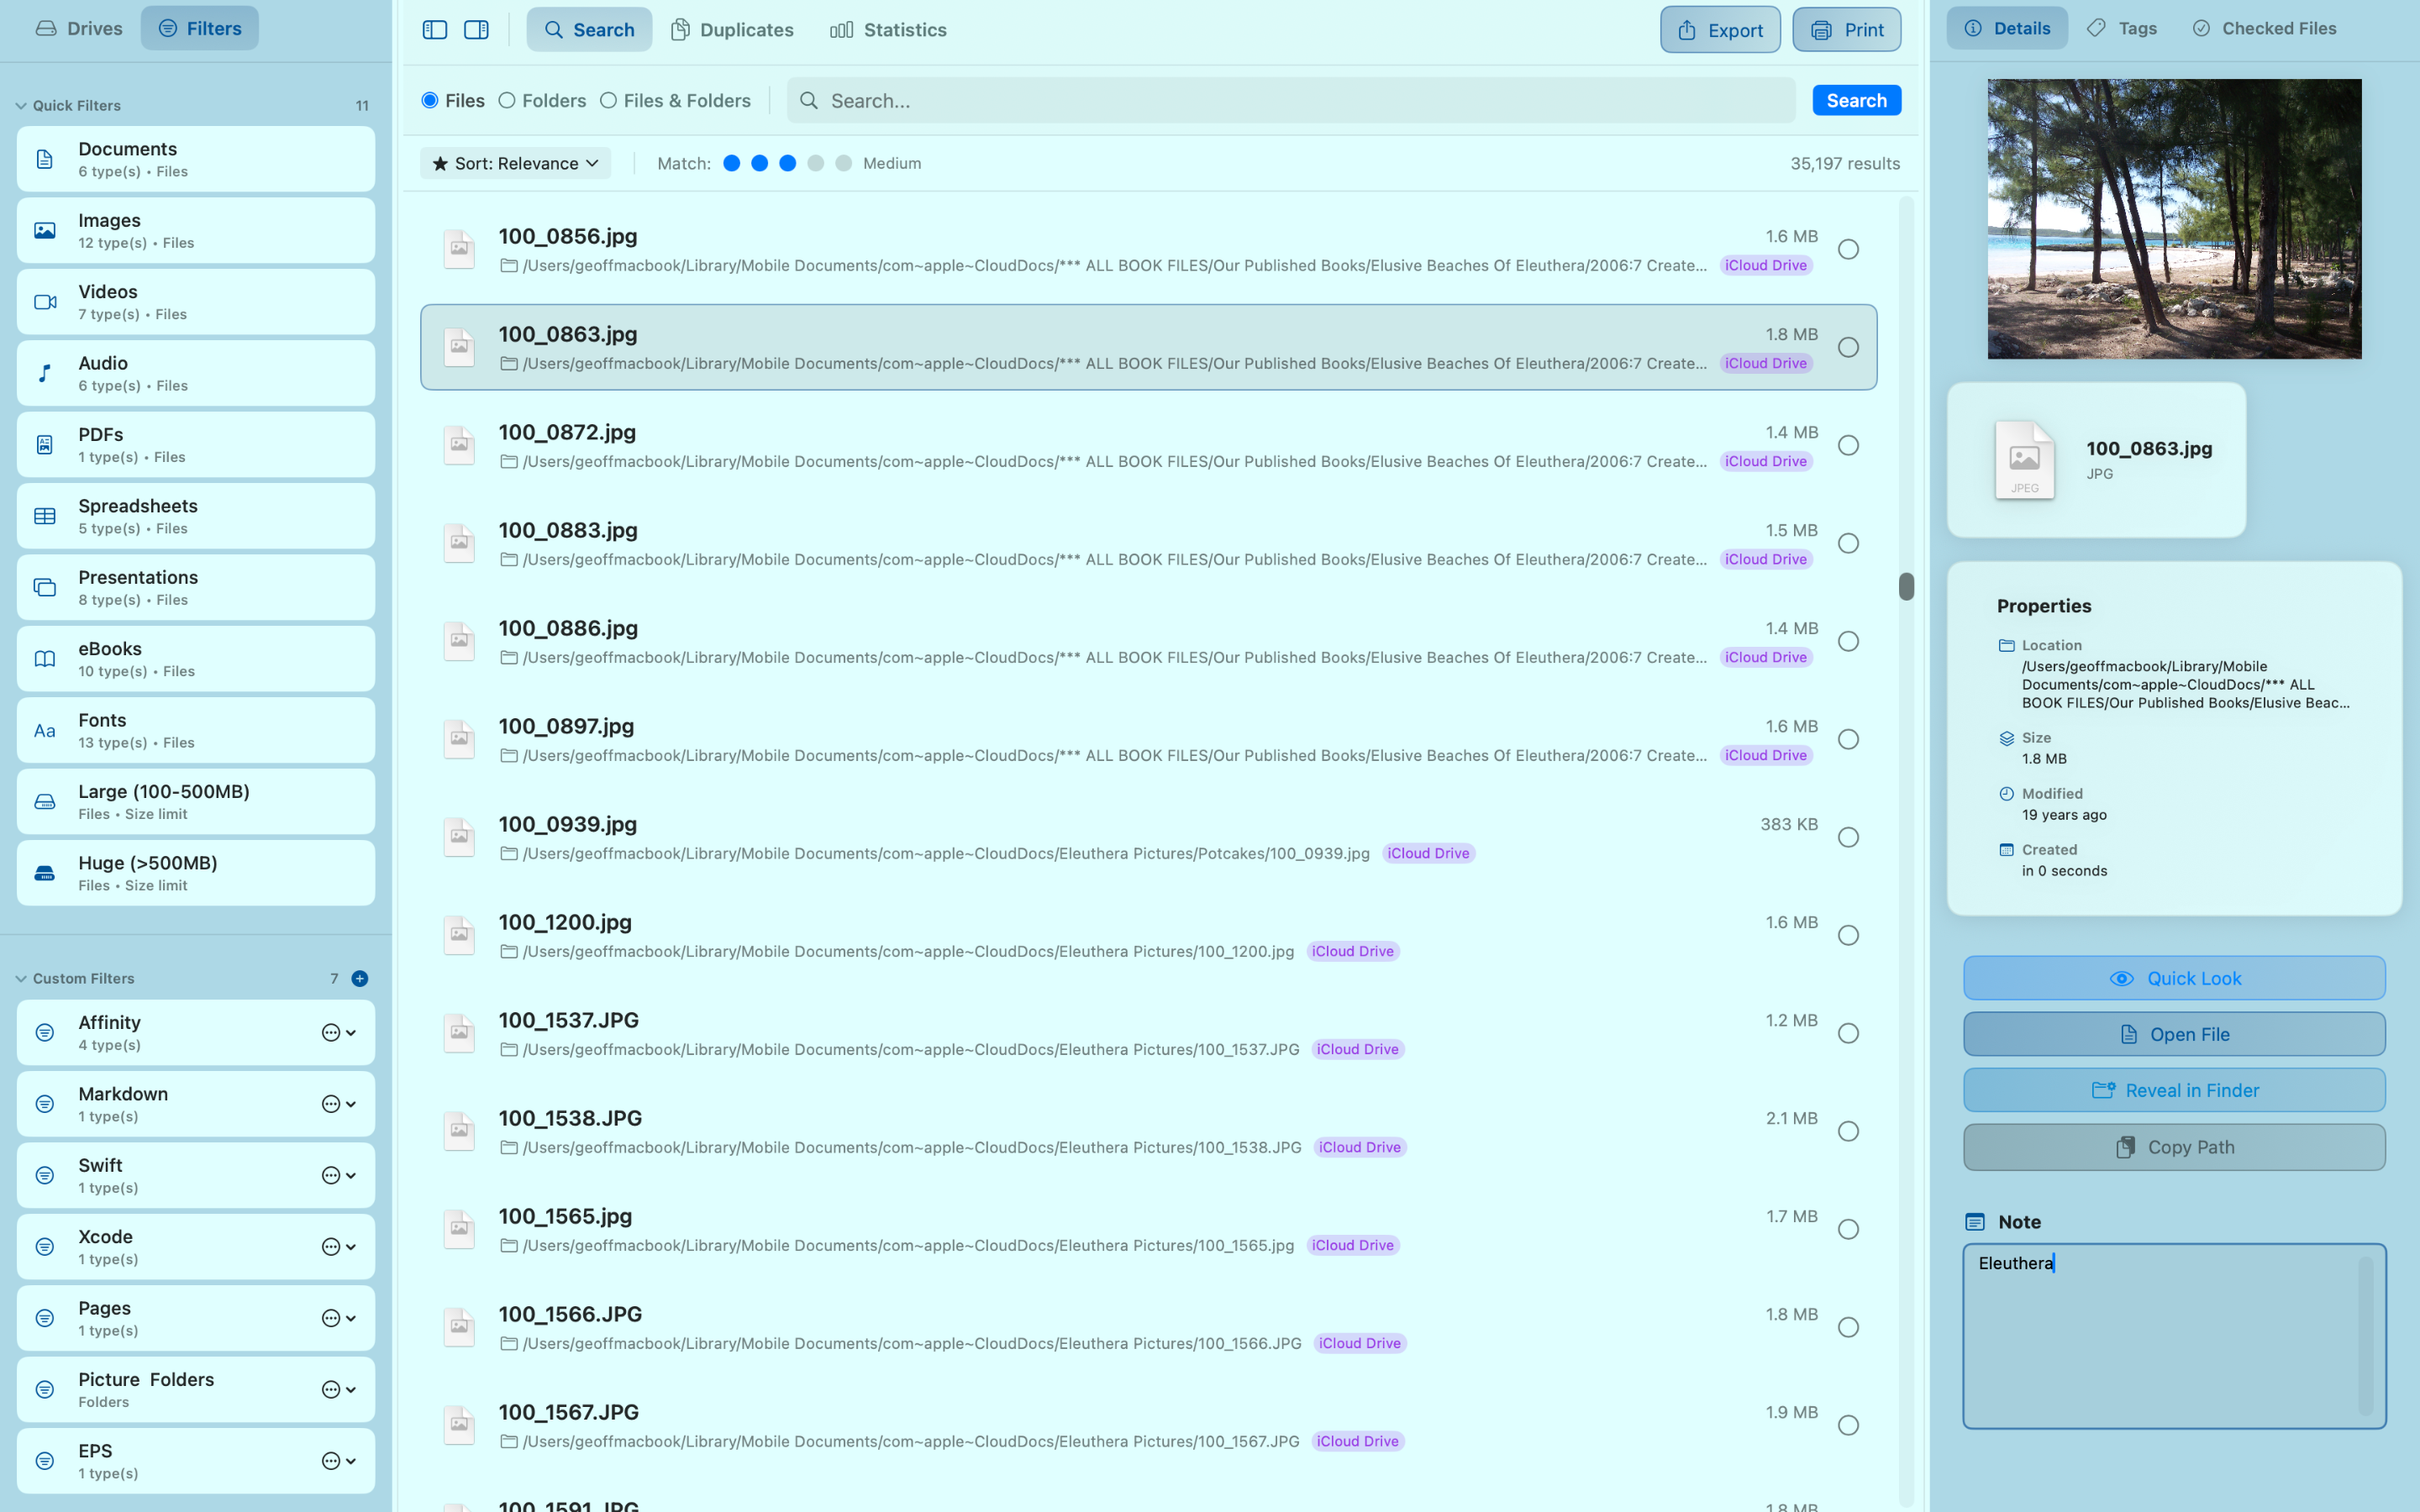2420x1512 pixels.
Task: Open the Swift filter options menu
Action: pos(339,1175)
